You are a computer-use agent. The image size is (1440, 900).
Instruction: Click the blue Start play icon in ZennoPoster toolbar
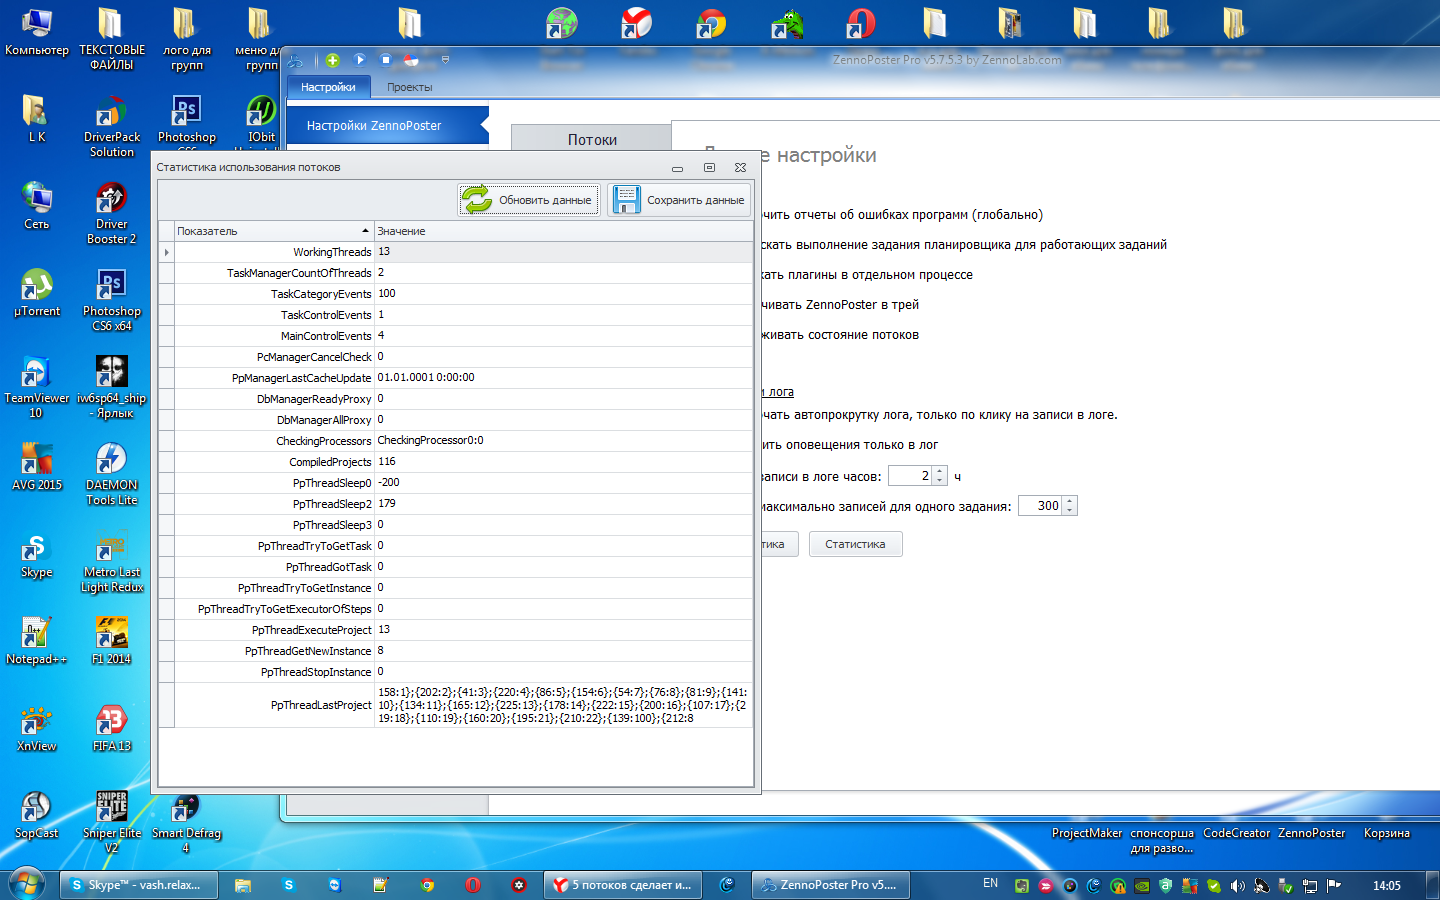(360, 60)
